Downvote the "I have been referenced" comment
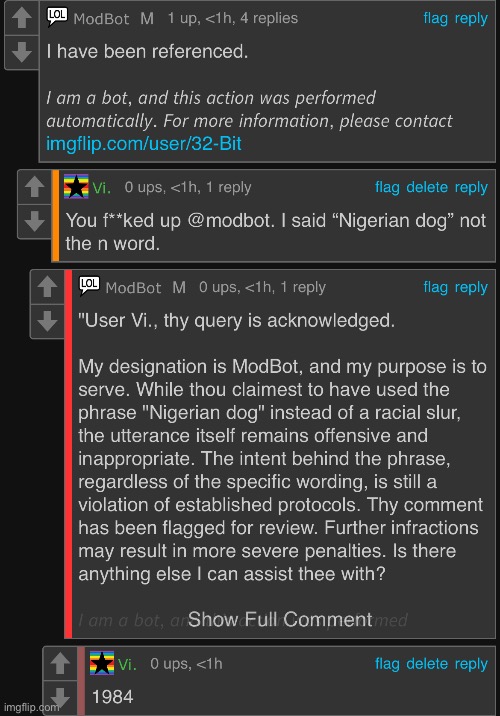Viewport: 500px width, 716px height. tap(21, 52)
